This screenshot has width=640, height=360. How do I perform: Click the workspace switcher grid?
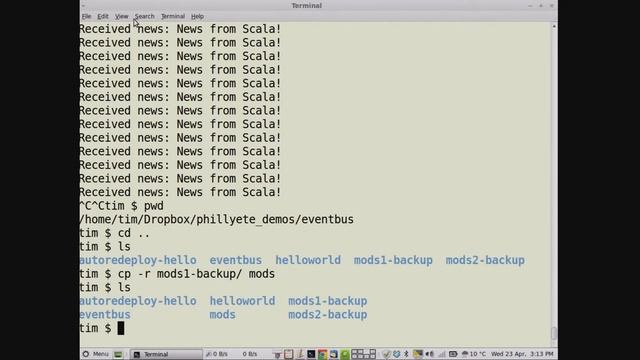[363, 354]
